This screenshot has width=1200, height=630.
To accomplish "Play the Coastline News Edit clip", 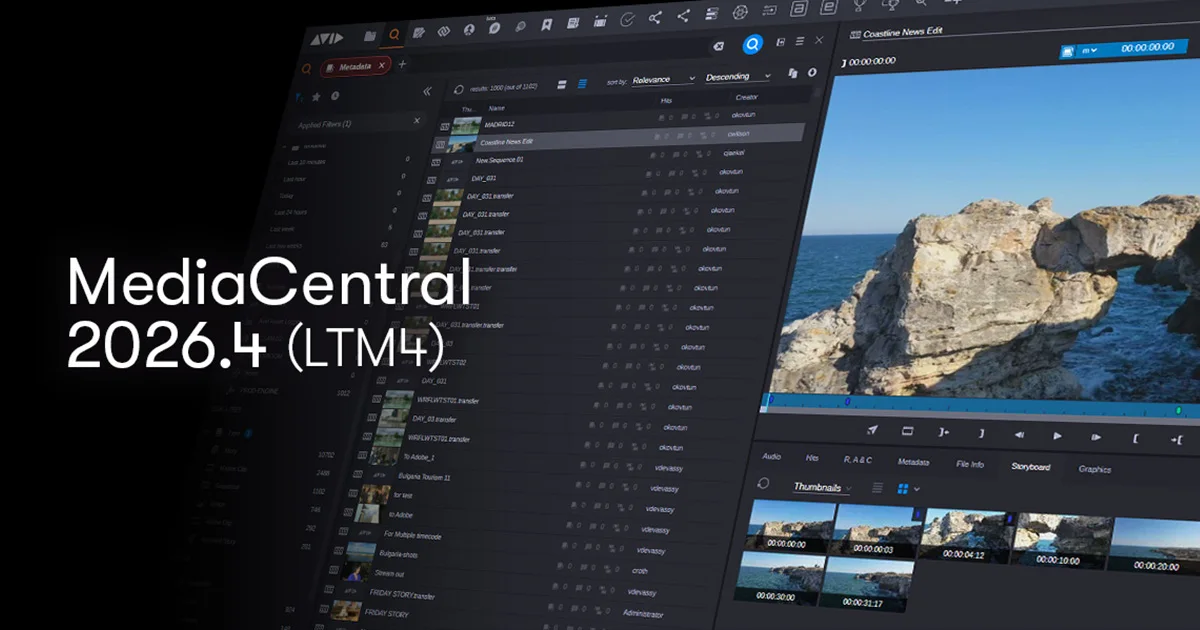I will click(x=1057, y=435).
